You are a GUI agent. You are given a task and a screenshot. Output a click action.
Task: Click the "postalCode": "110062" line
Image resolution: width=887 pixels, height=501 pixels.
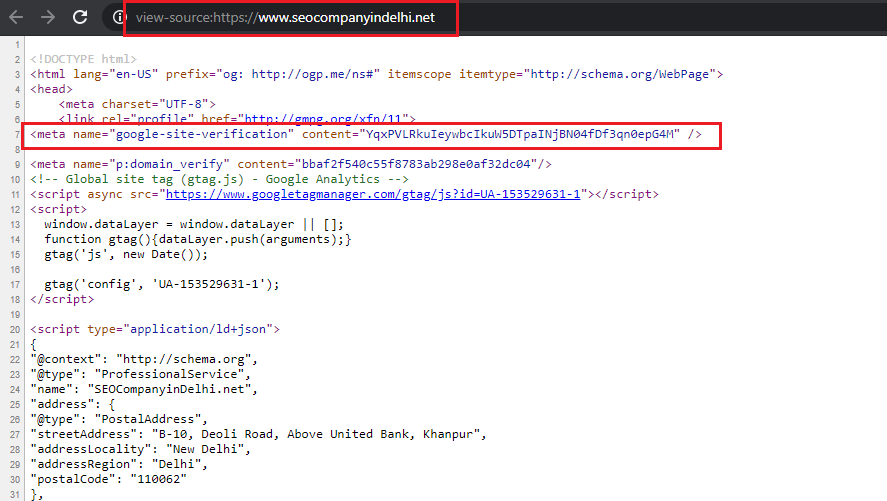(109, 479)
